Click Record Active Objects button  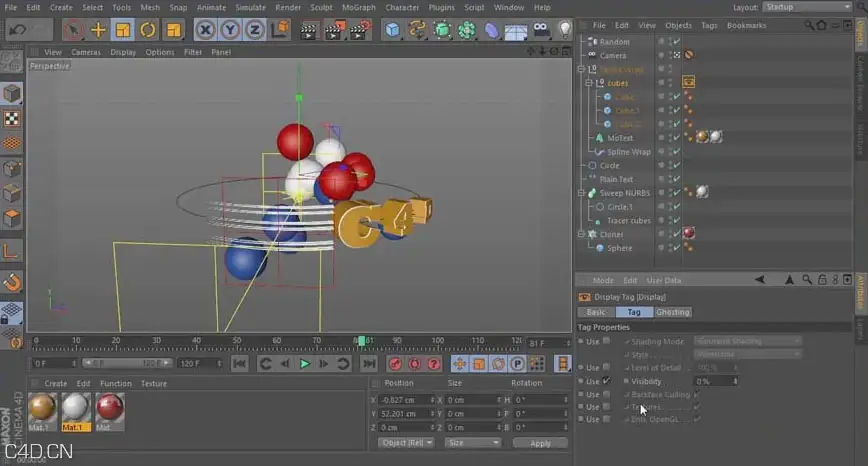(395, 364)
